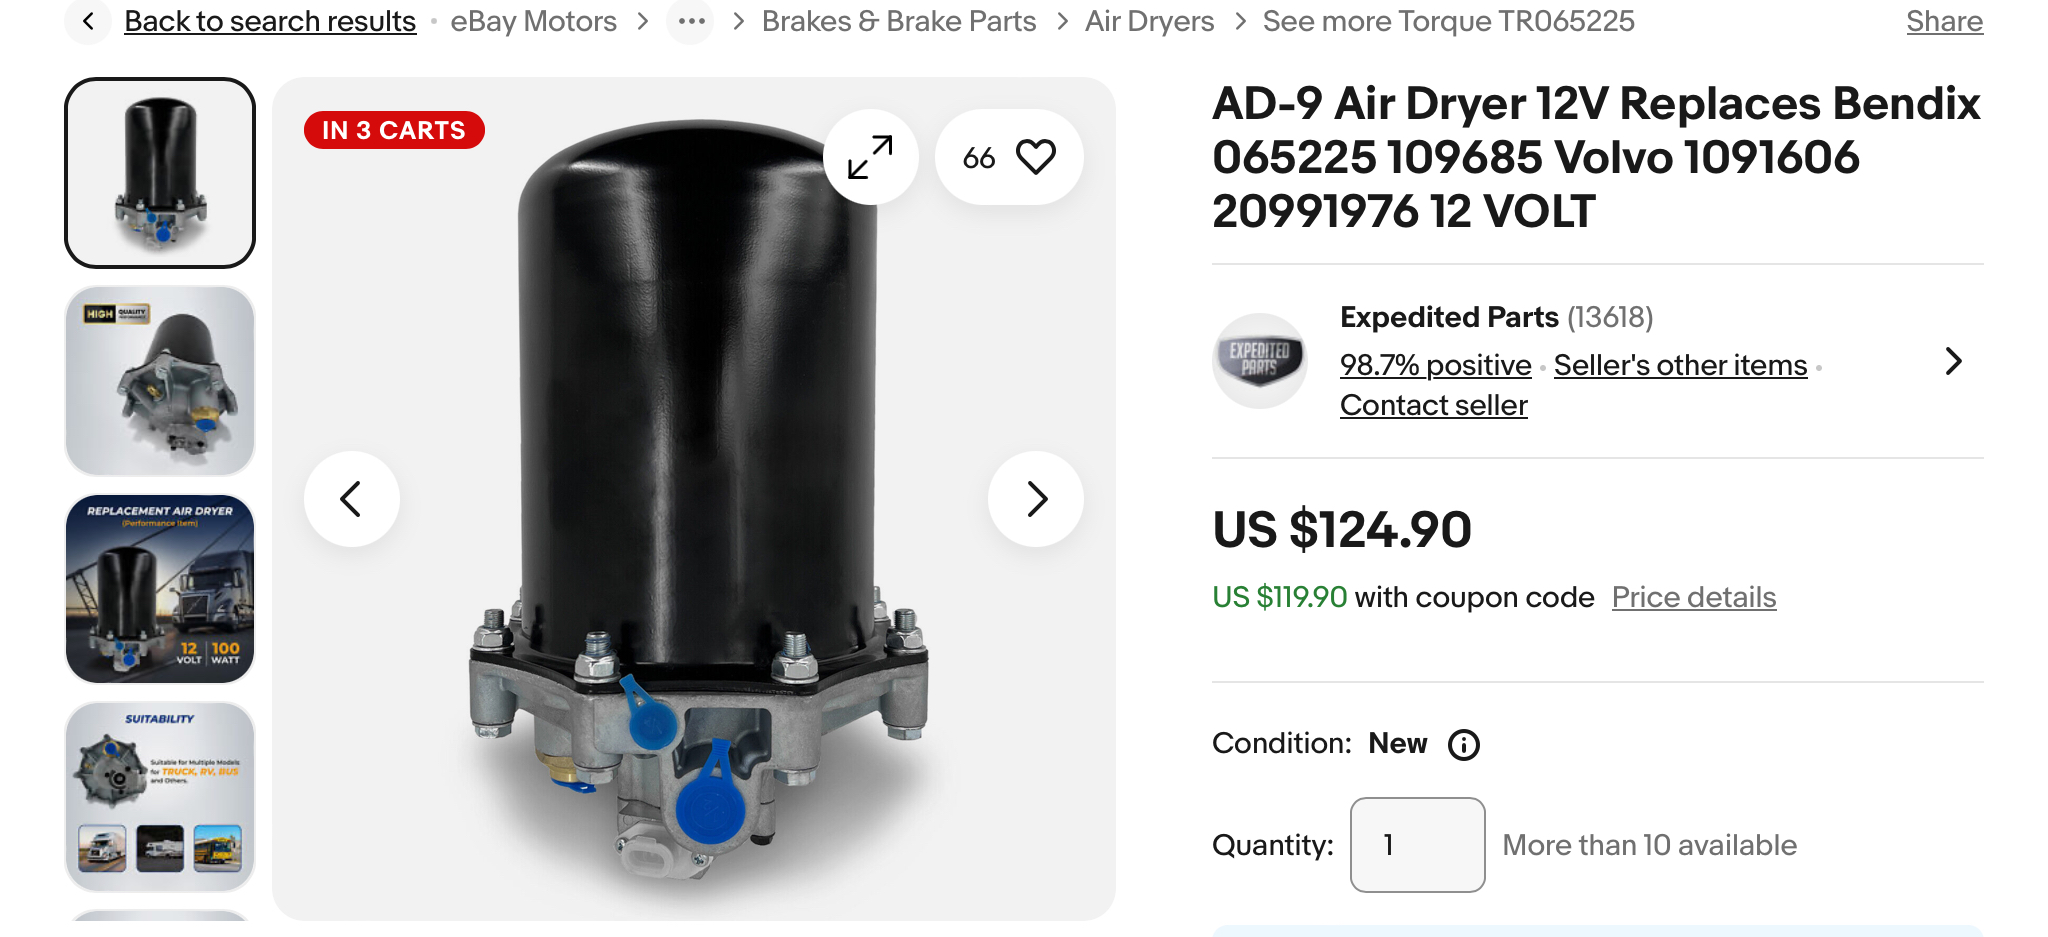
Task: Select the High Quality underside thumbnail
Action: click(160, 381)
